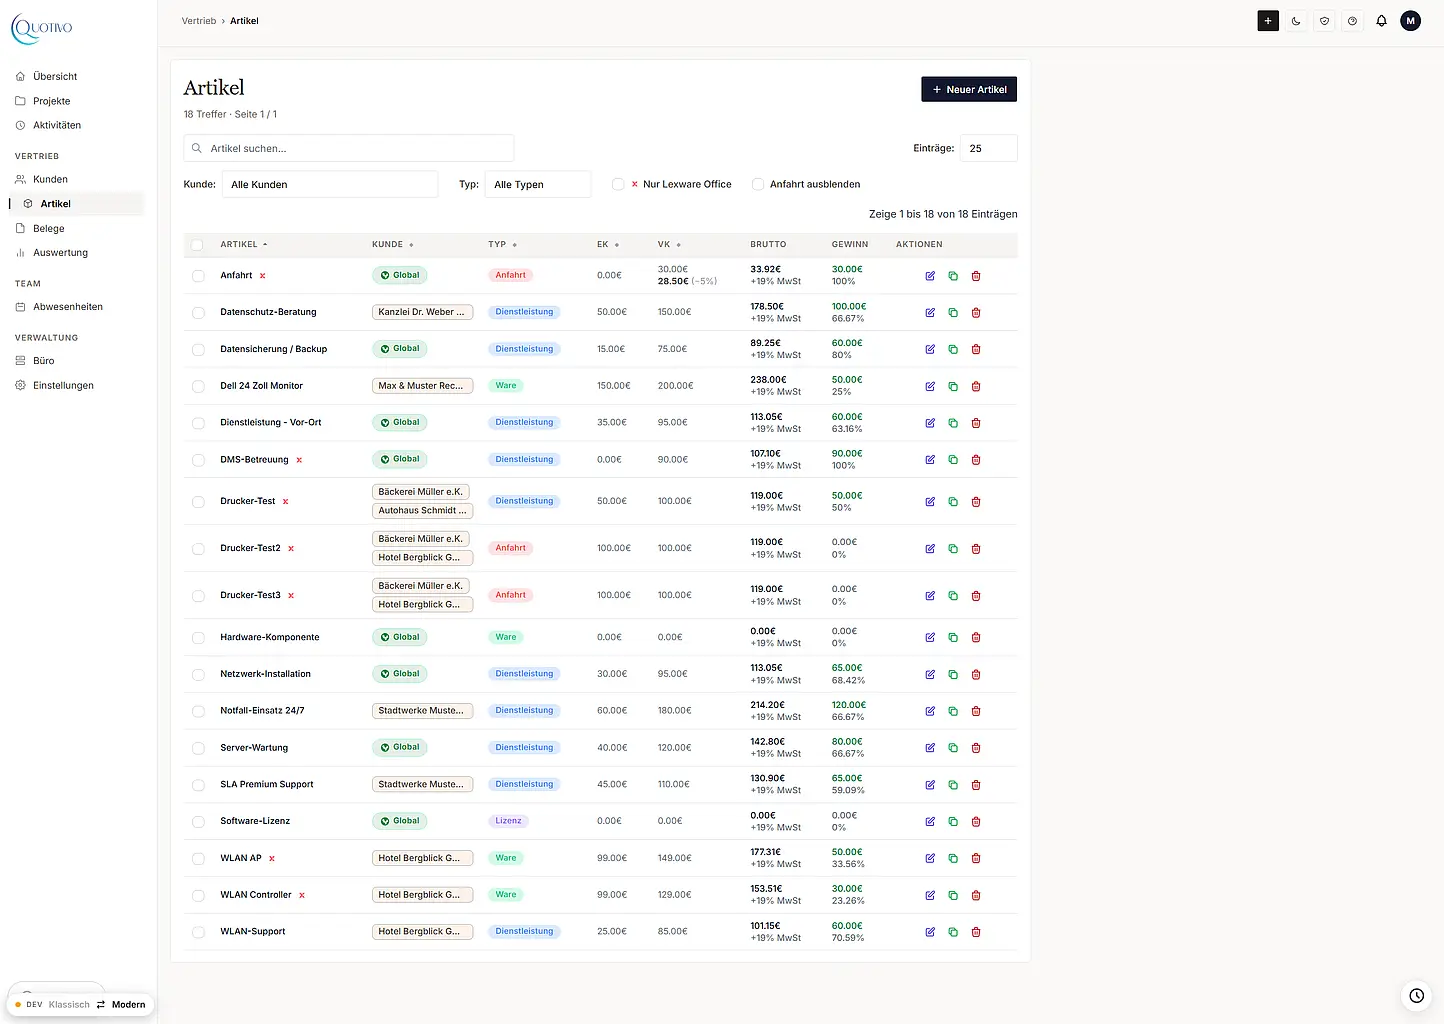The width and height of the screenshot is (1444, 1024).
Task: Open the clock history button
Action: pos(1416,995)
